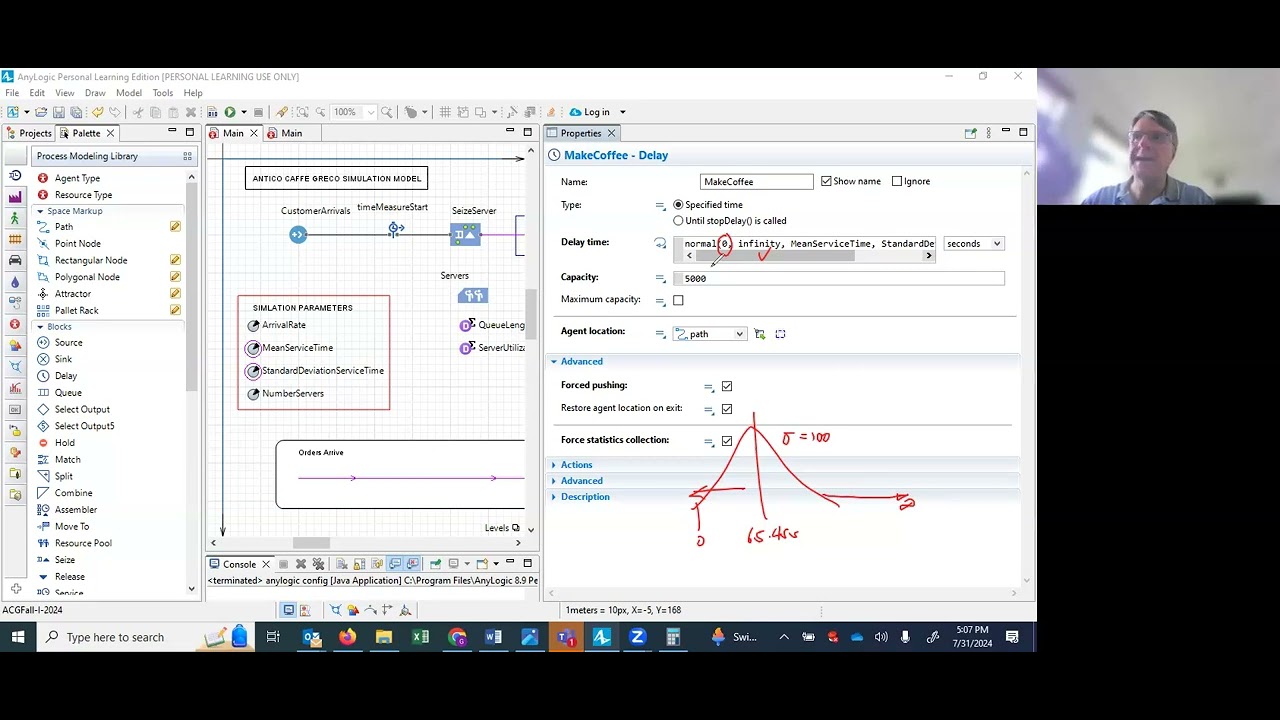Run the model with the green play icon

pos(230,112)
